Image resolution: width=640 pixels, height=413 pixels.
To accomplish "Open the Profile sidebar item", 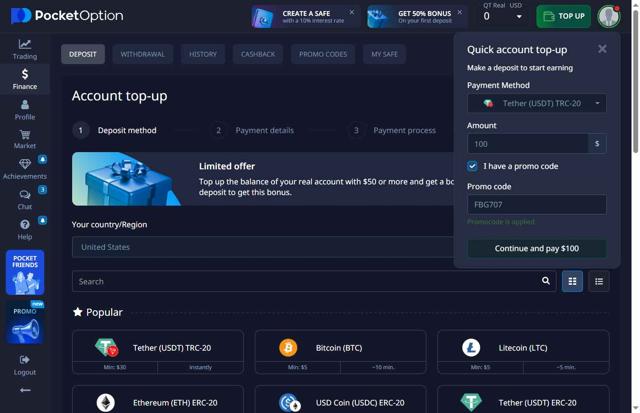I will point(24,109).
